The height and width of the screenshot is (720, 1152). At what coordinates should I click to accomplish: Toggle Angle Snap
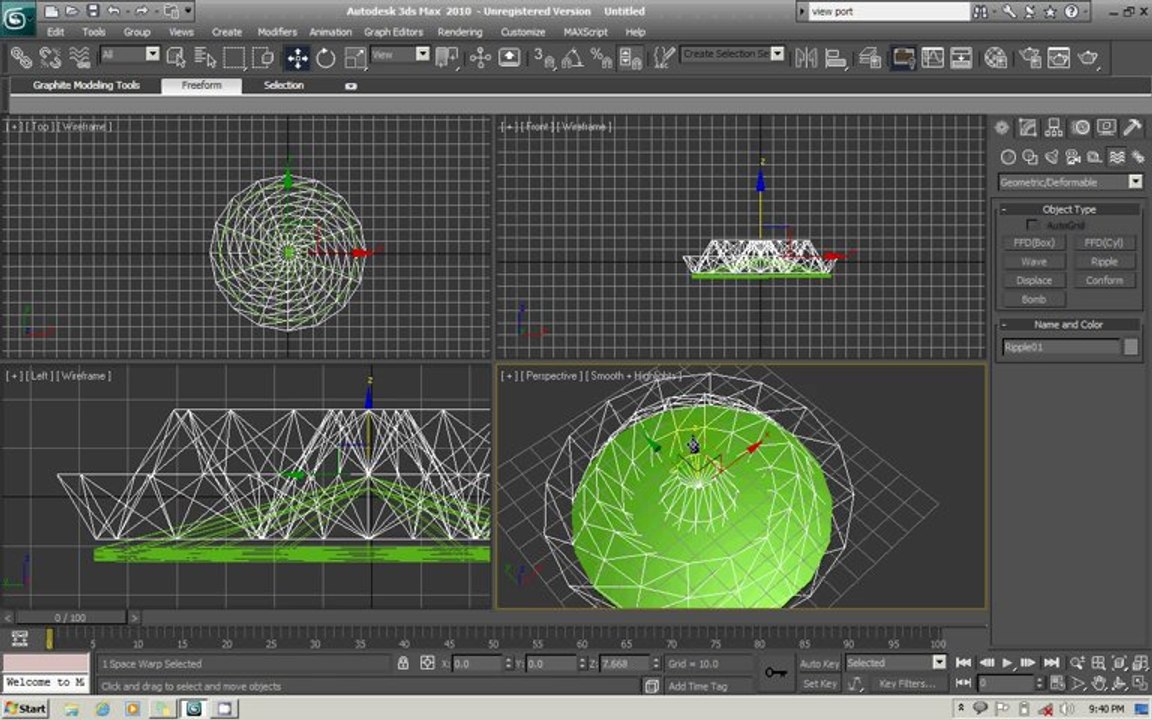[572, 57]
